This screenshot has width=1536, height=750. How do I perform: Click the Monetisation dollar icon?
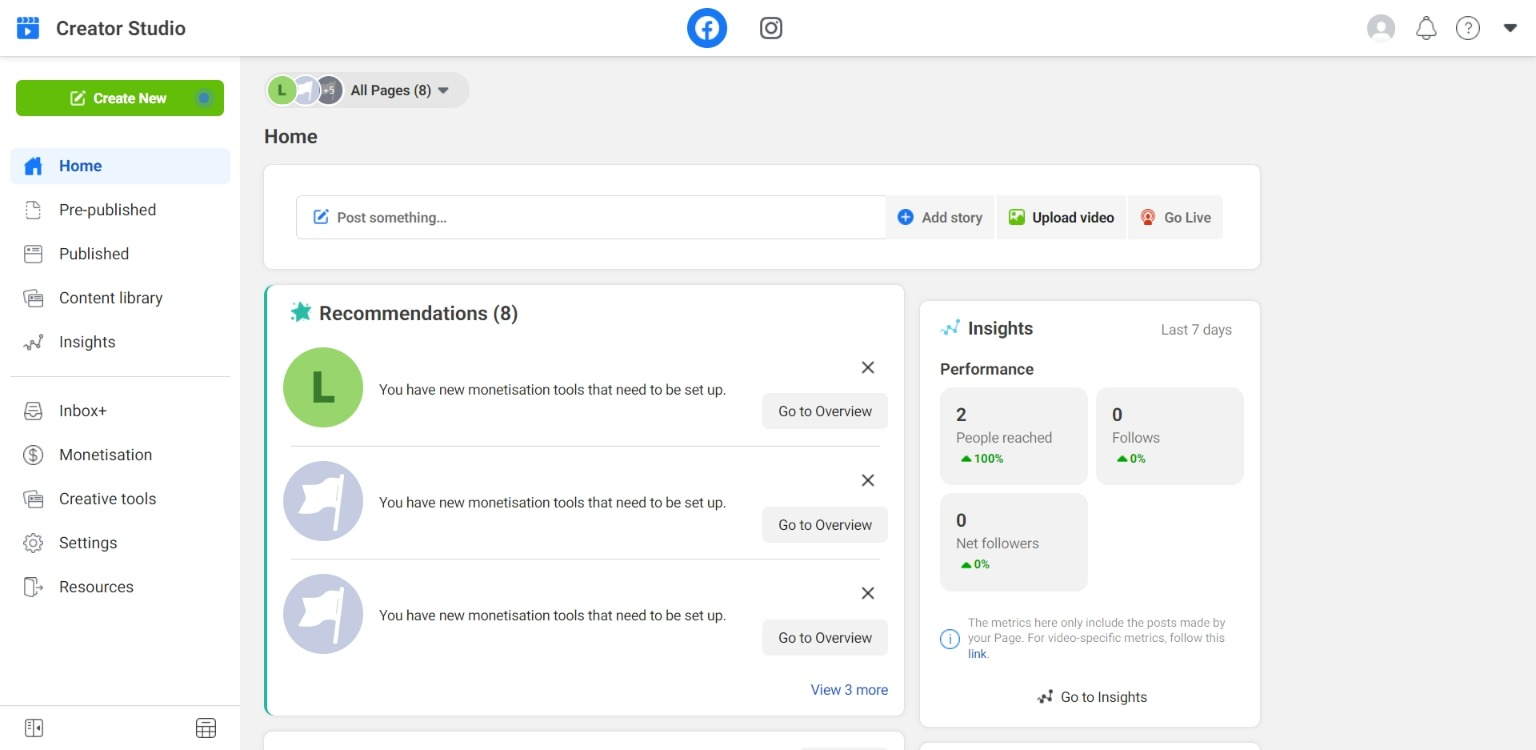click(x=33, y=455)
